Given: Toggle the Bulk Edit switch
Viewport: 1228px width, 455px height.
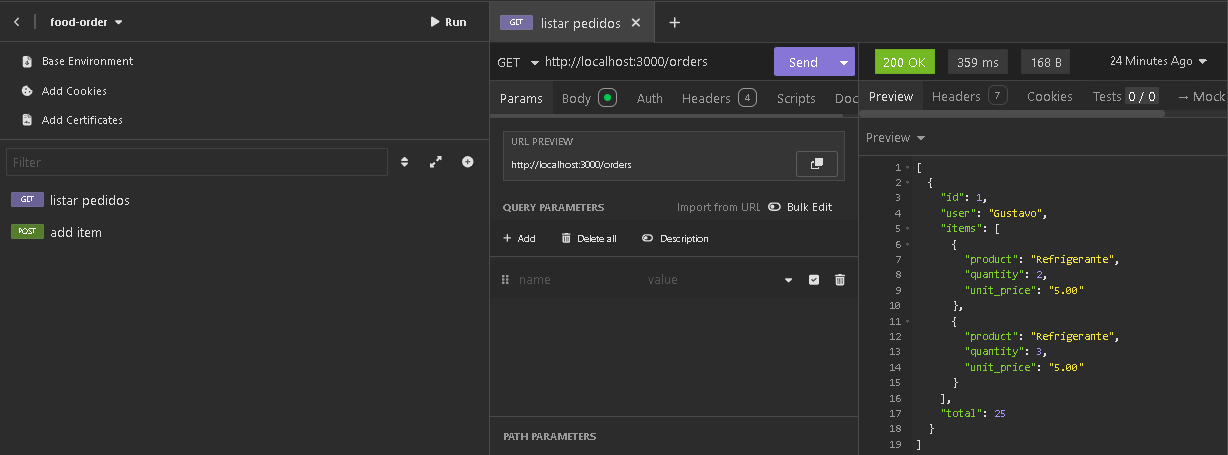Looking at the screenshot, I should [x=775, y=207].
